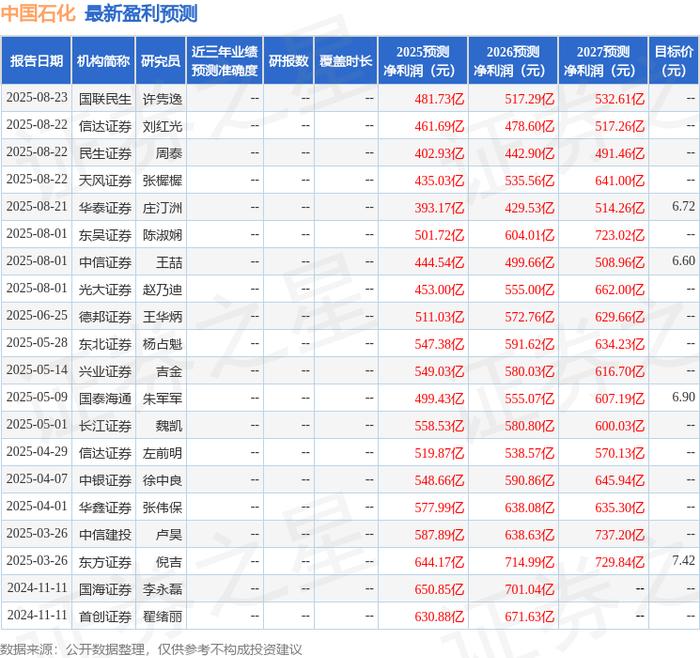This screenshot has width=700, height=658.
Task: Click the 中国石化 title text
Action: 38,13
